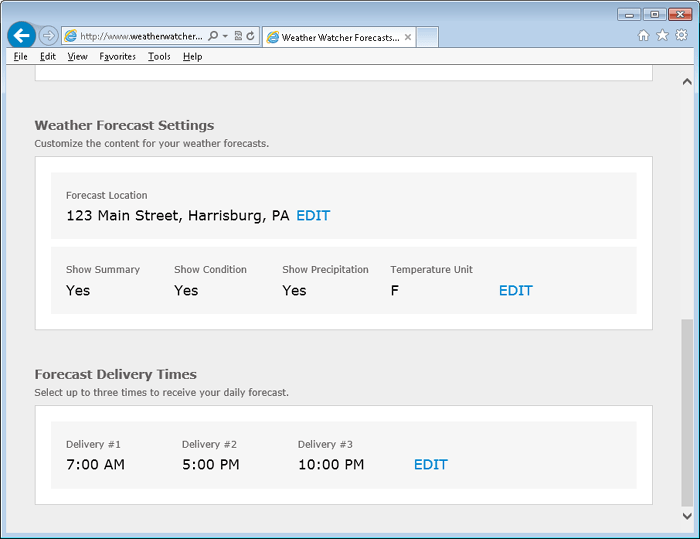The height and width of the screenshot is (539, 700).
Task: Click the Internet Explorer page icon in address bar
Action: click(x=71, y=36)
